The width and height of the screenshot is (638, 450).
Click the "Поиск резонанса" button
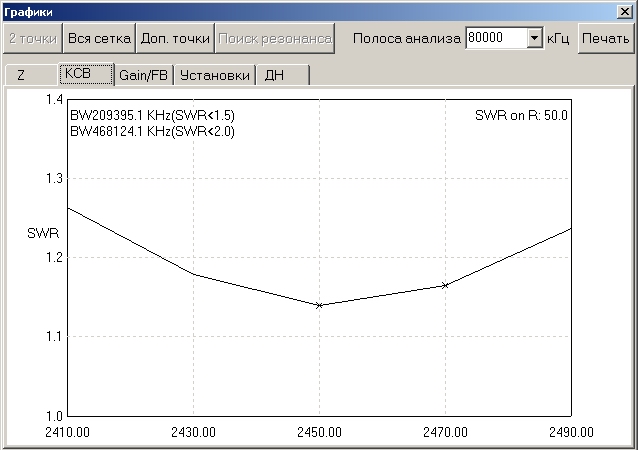pos(274,38)
